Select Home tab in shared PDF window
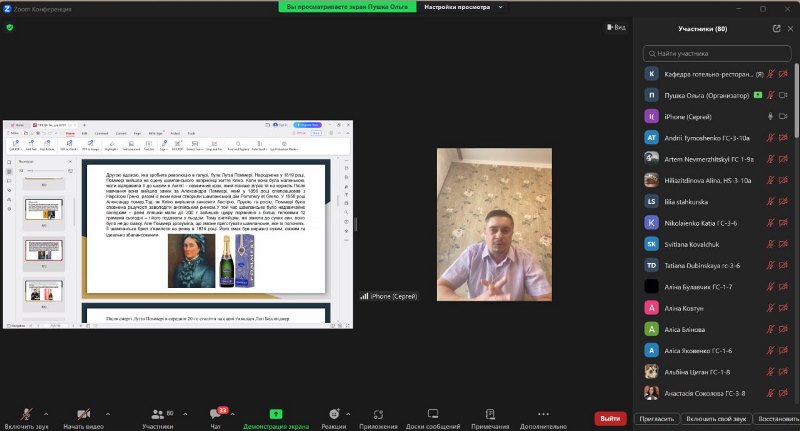This screenshot has width=800, height=431. tap(70, 133)
